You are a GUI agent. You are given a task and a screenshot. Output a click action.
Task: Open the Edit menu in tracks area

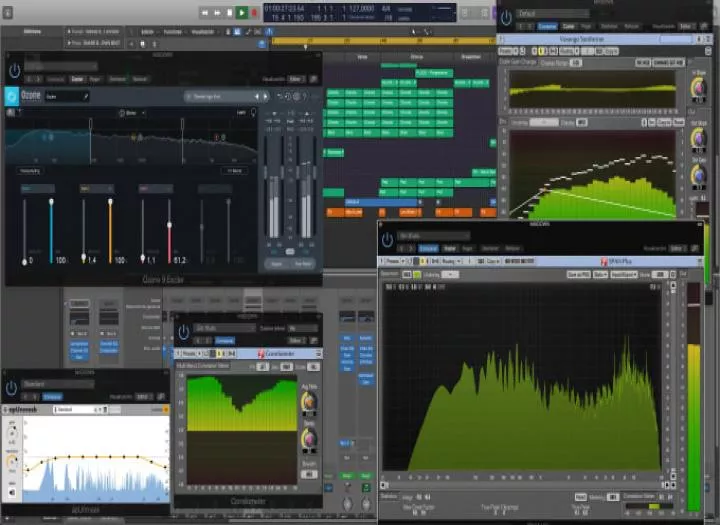click(x=147, y=32)
